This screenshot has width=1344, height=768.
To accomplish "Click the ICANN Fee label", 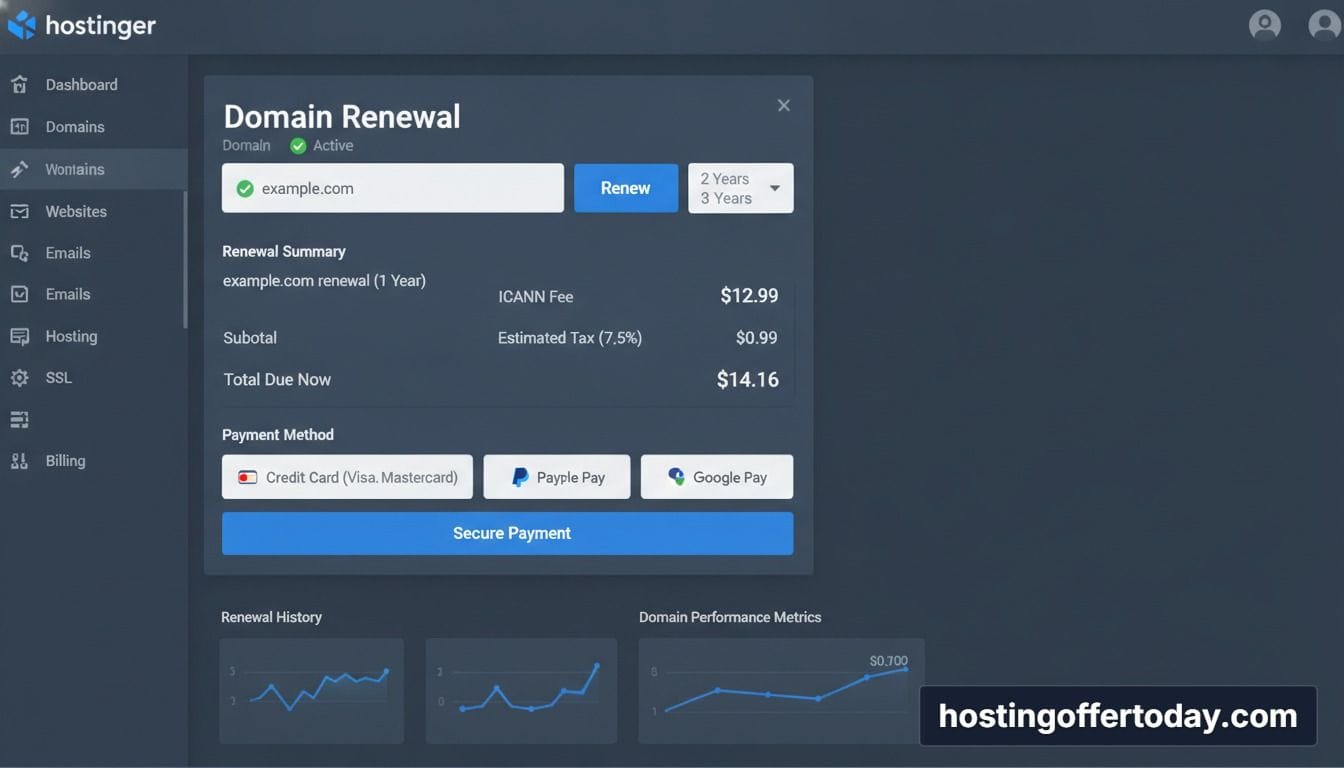I will (536, 297).
